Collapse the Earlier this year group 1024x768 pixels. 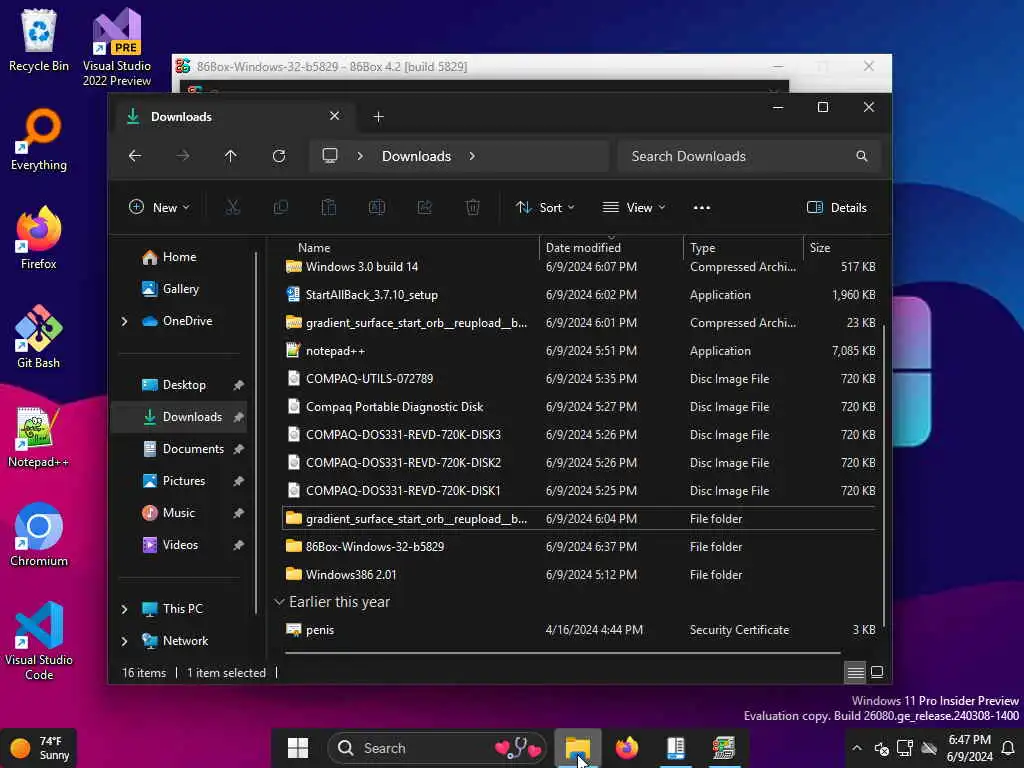[280, 601]
